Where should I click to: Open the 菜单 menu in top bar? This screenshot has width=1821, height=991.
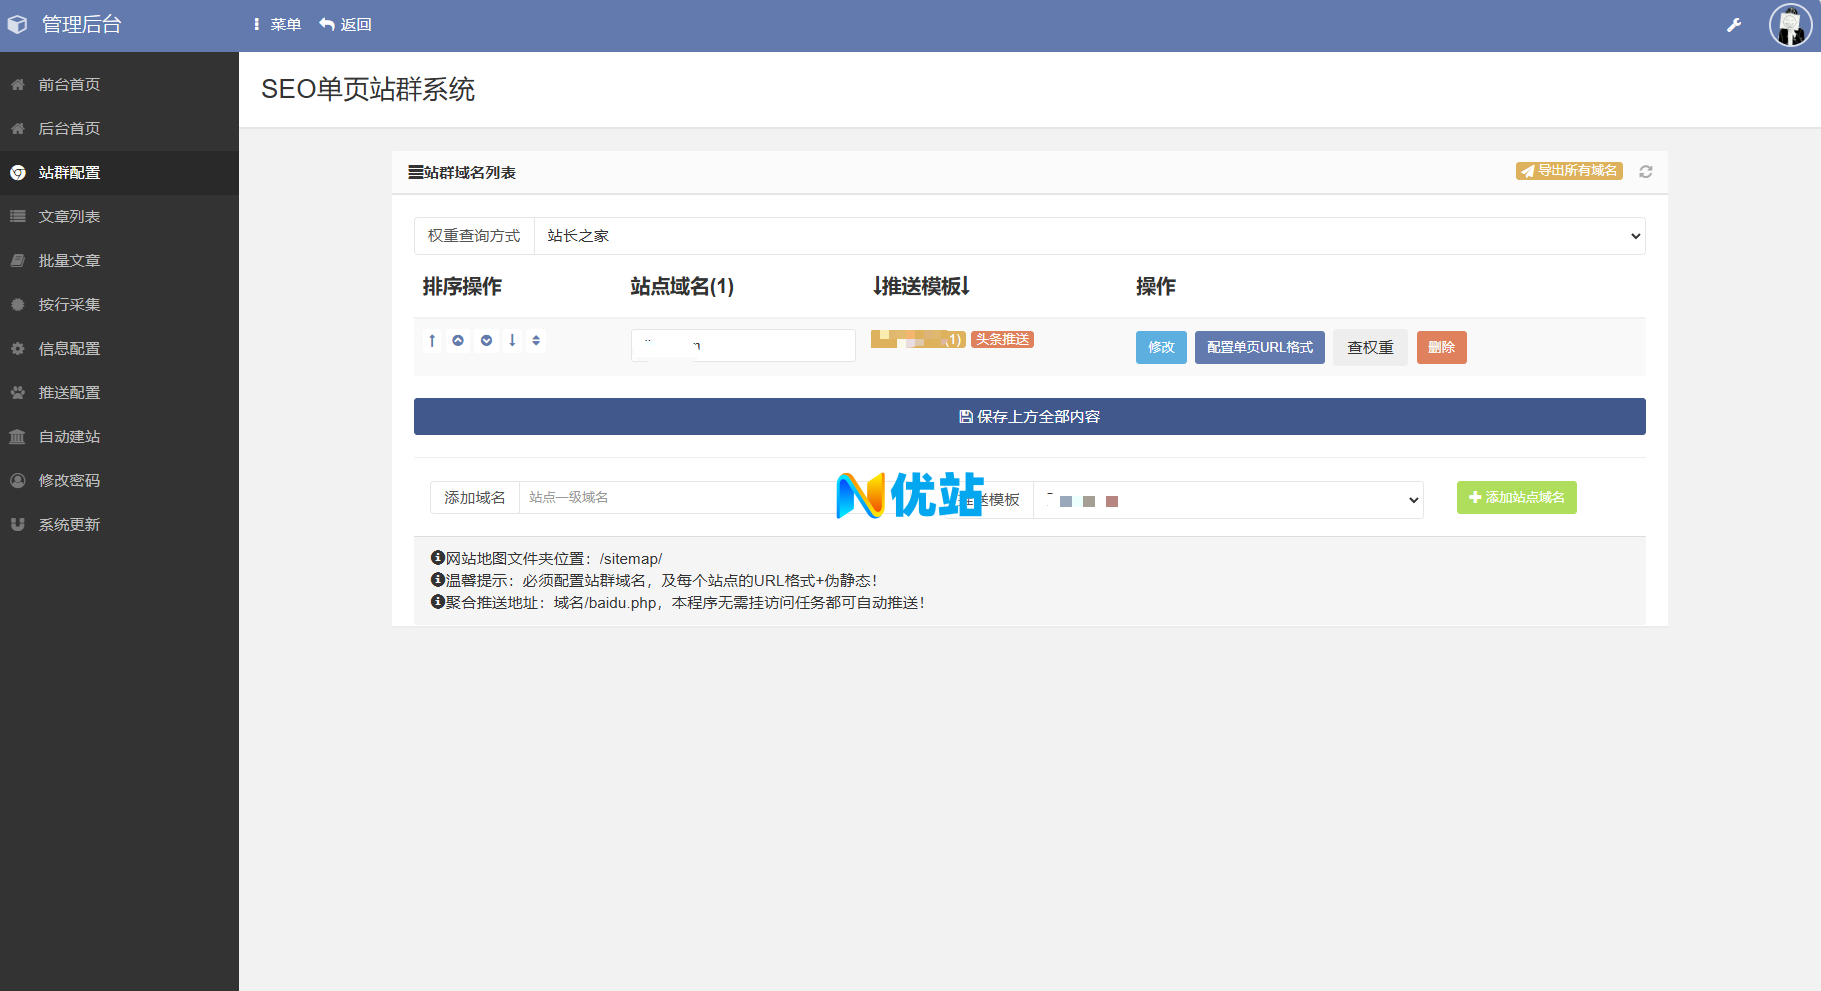coord(277,25)
